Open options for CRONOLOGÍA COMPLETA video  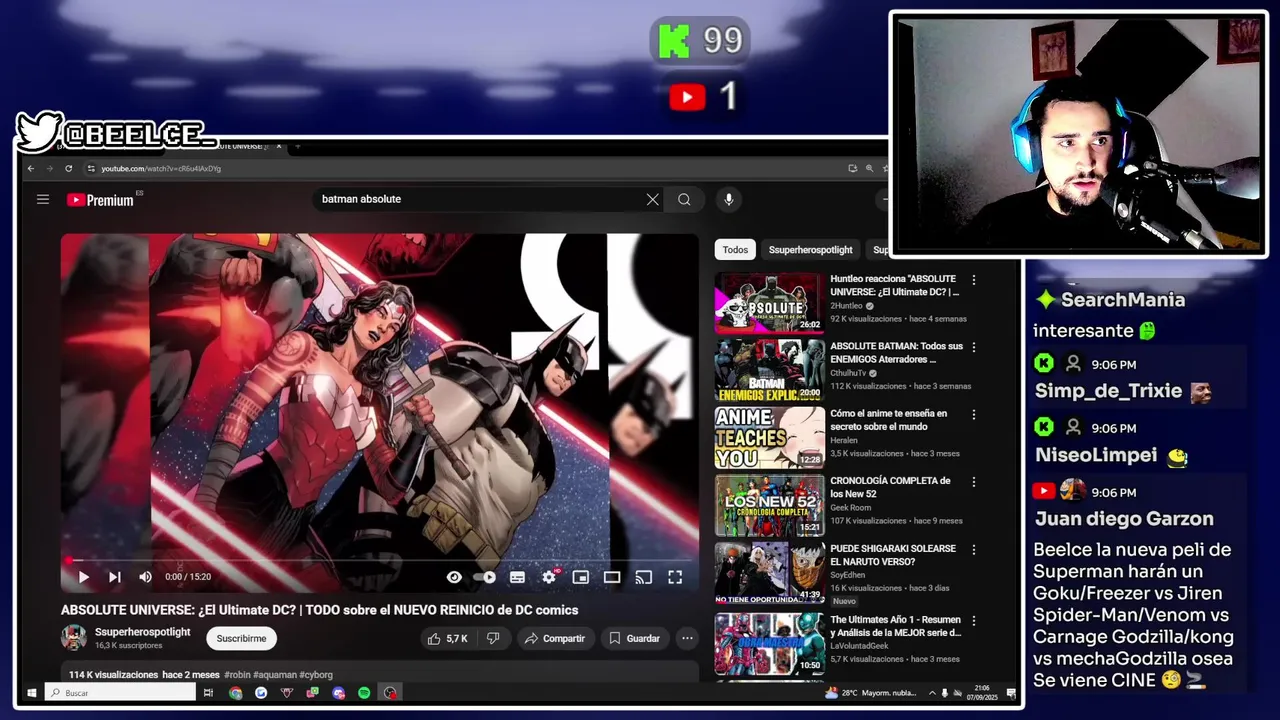click(973, 482)
